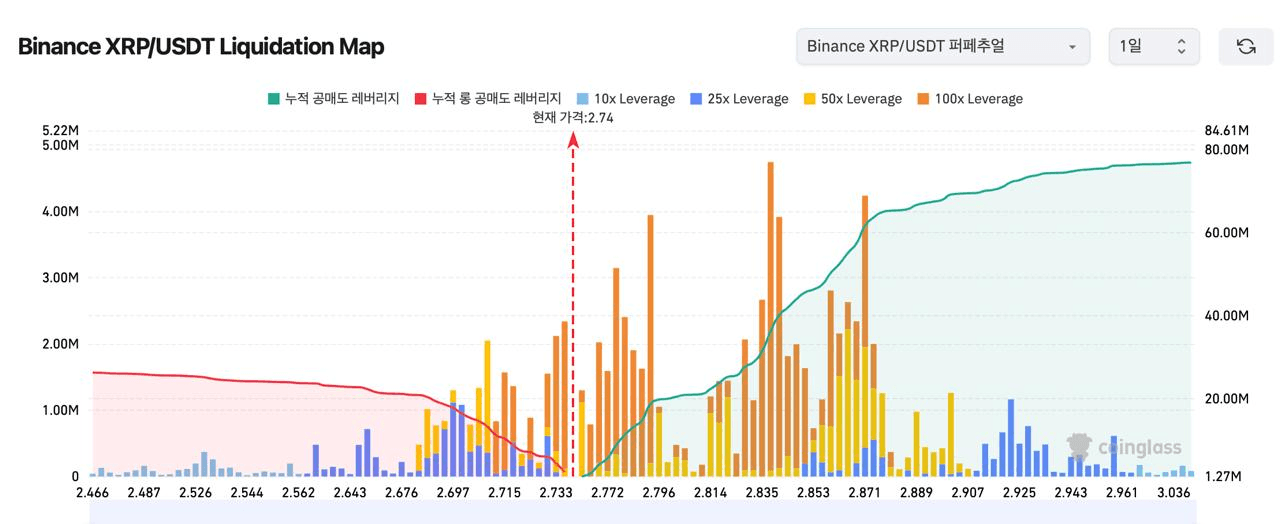Toggle the 누적 롱 공매도 레버리지 legend series
1280x524 pixels.
pos(487,98)
